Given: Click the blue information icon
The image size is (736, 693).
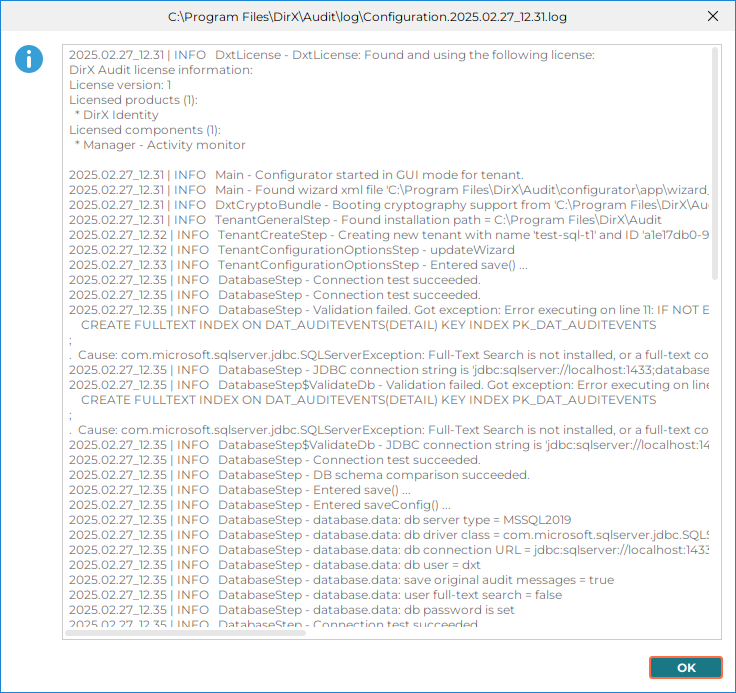Looking at the screenshot, I should click(29, 59).
